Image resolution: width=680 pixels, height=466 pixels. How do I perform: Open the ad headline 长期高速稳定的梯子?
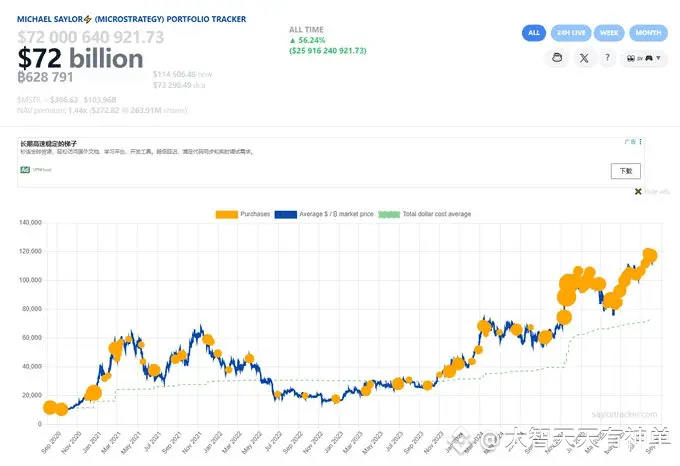(49, 143)
